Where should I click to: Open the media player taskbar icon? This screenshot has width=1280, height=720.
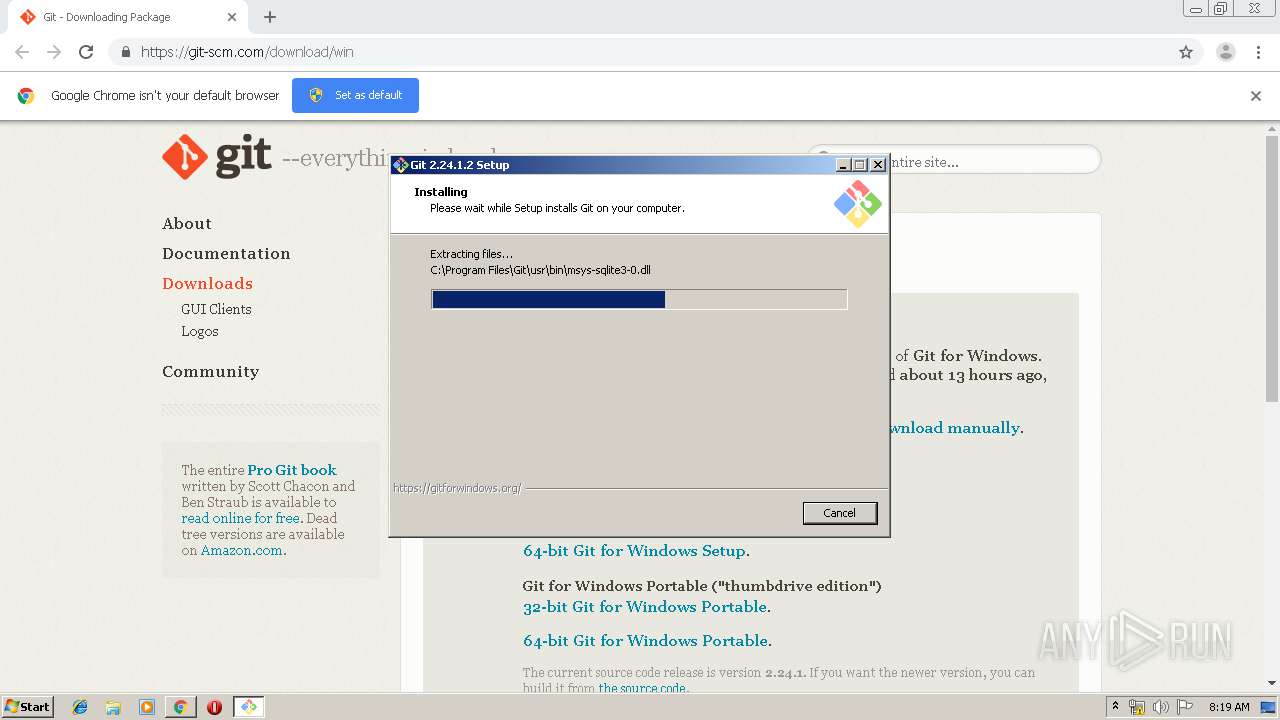pyautogui.click(x=147, y=707)
